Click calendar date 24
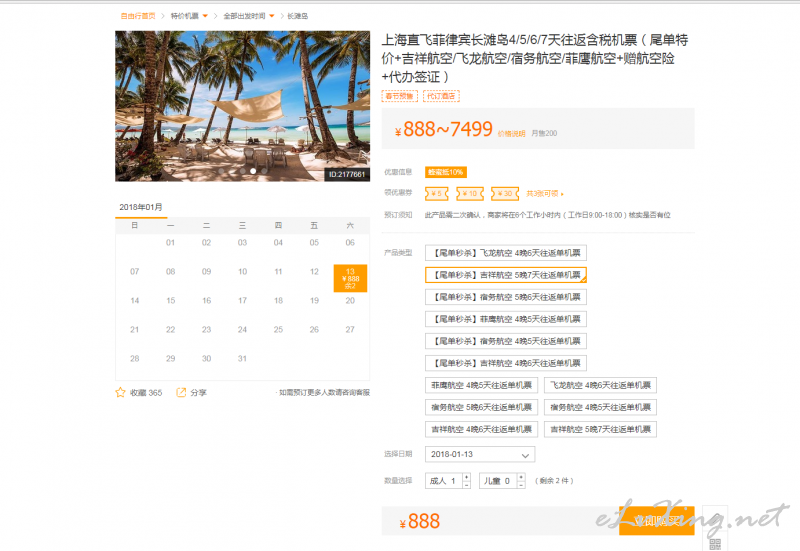Screen dimensions: 800x551 tap(242, 330)
